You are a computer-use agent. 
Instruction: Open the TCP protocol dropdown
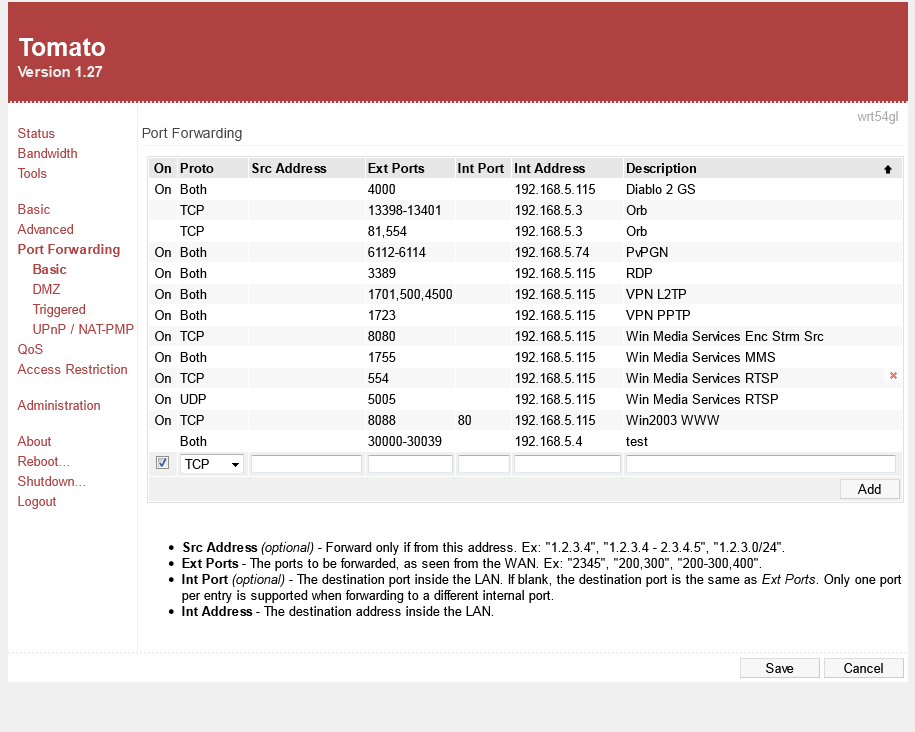point(212,464)
